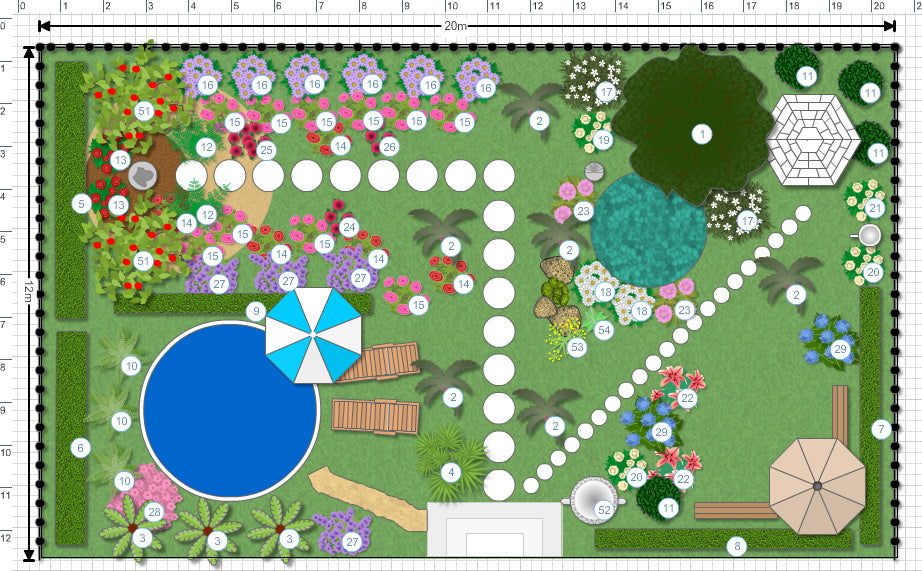Select label 20 beneath the white cup fountain
This screenshot has height=571, width=922.
coord(873,272)
